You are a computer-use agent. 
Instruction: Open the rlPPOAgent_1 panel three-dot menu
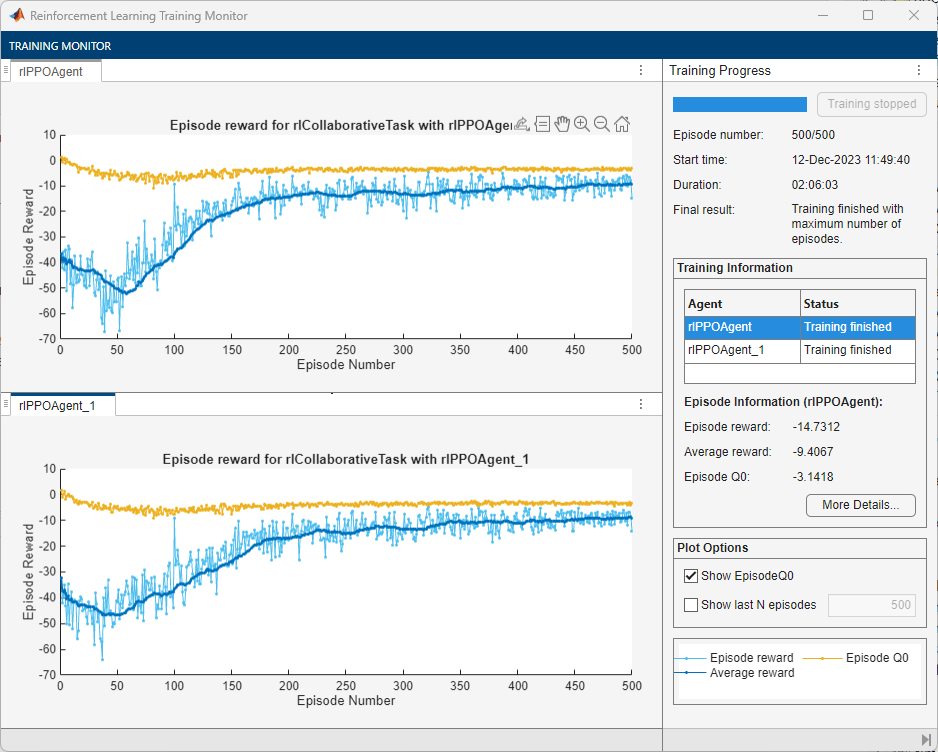click(x=641, y=405)
